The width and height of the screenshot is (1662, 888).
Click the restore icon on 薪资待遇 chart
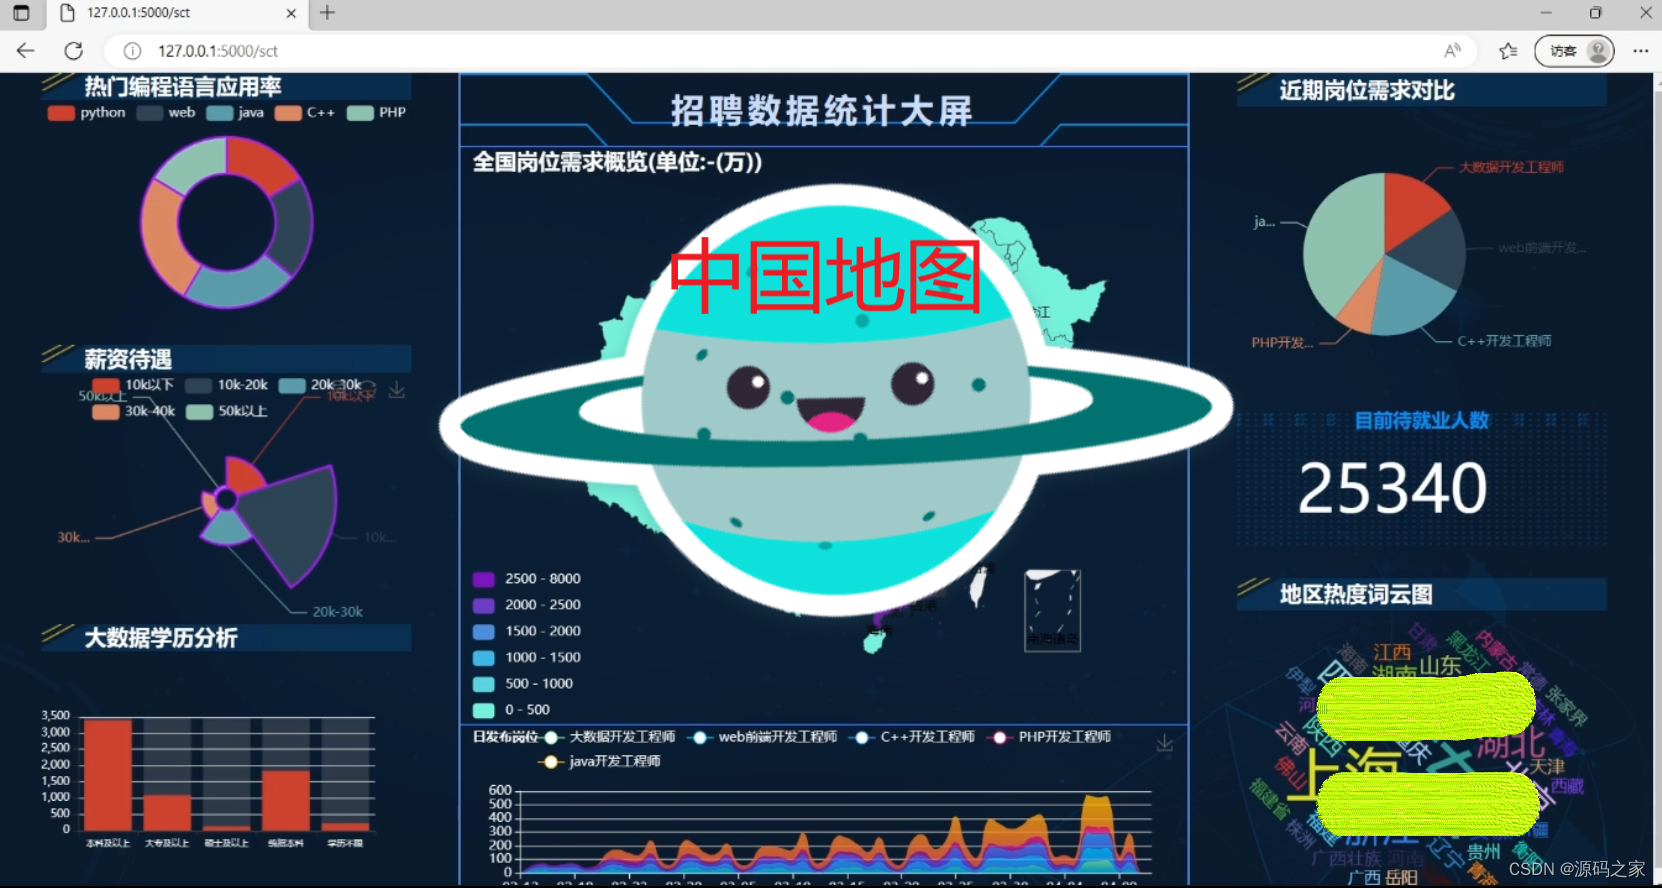pyautogui.click(x=368, y=388)
